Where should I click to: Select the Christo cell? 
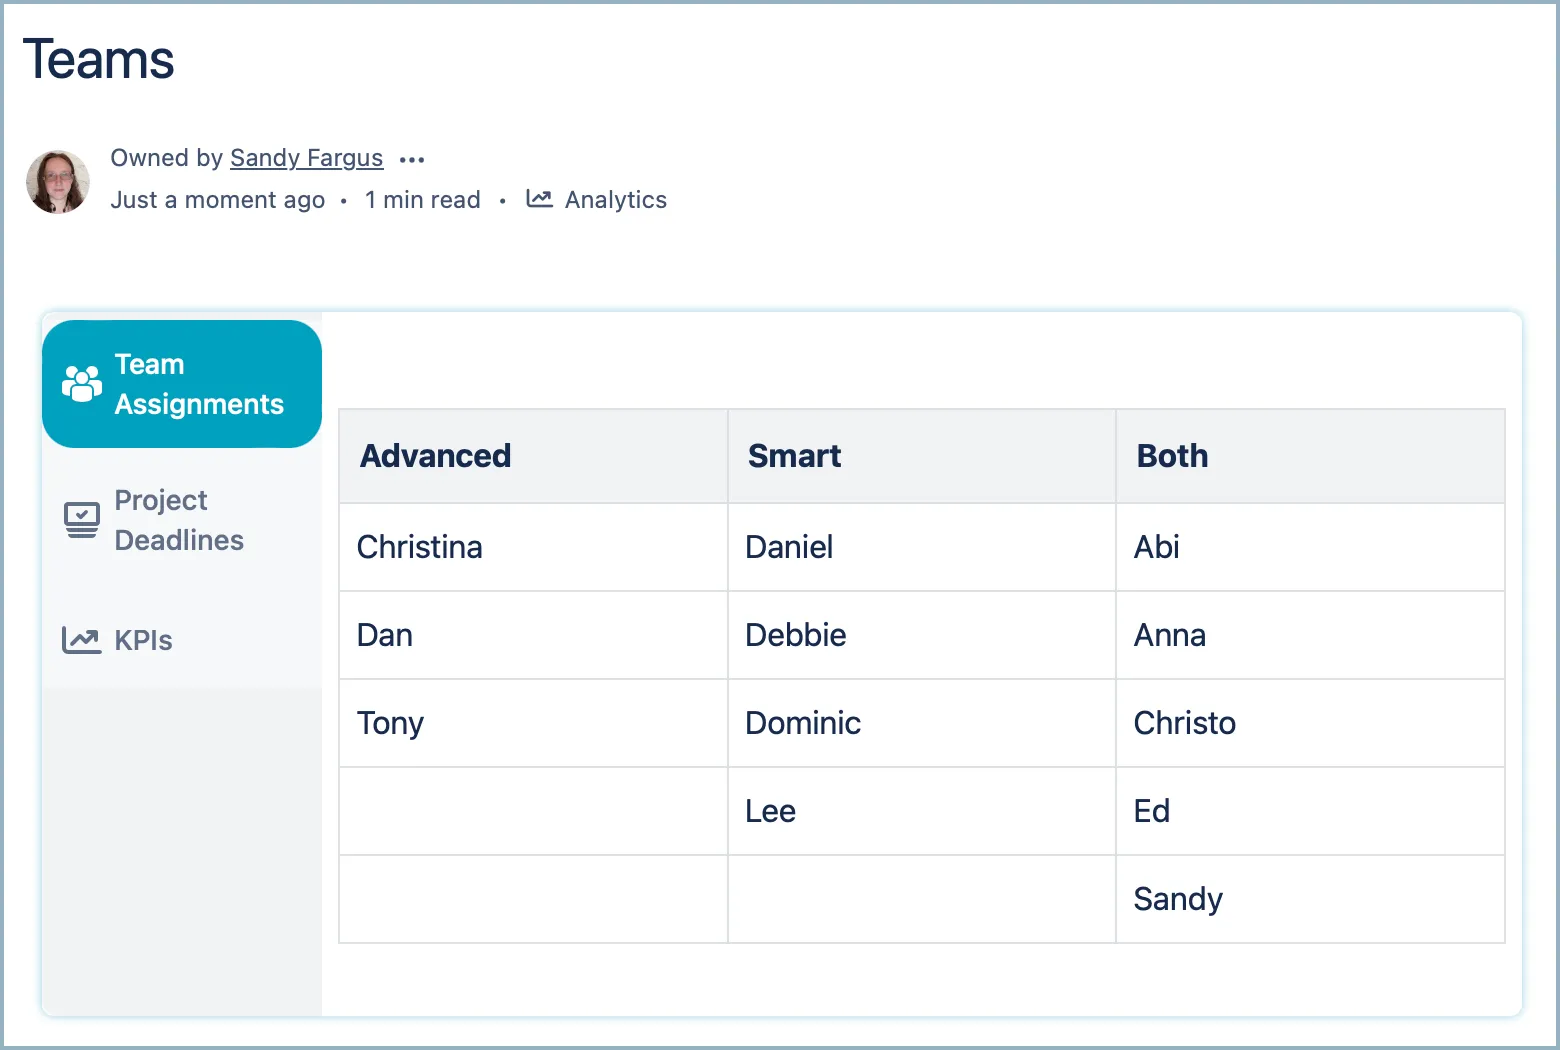1310,723
